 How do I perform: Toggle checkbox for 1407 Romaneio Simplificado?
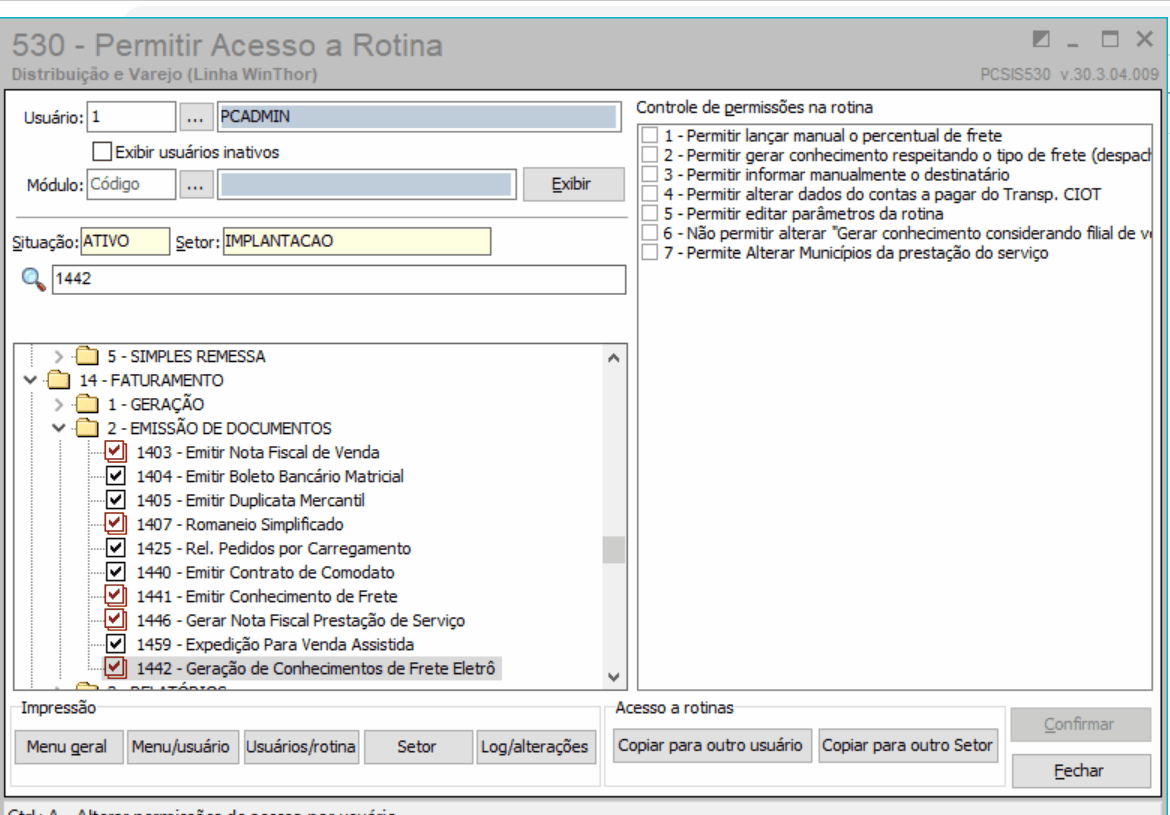click(x=115, y=523)
